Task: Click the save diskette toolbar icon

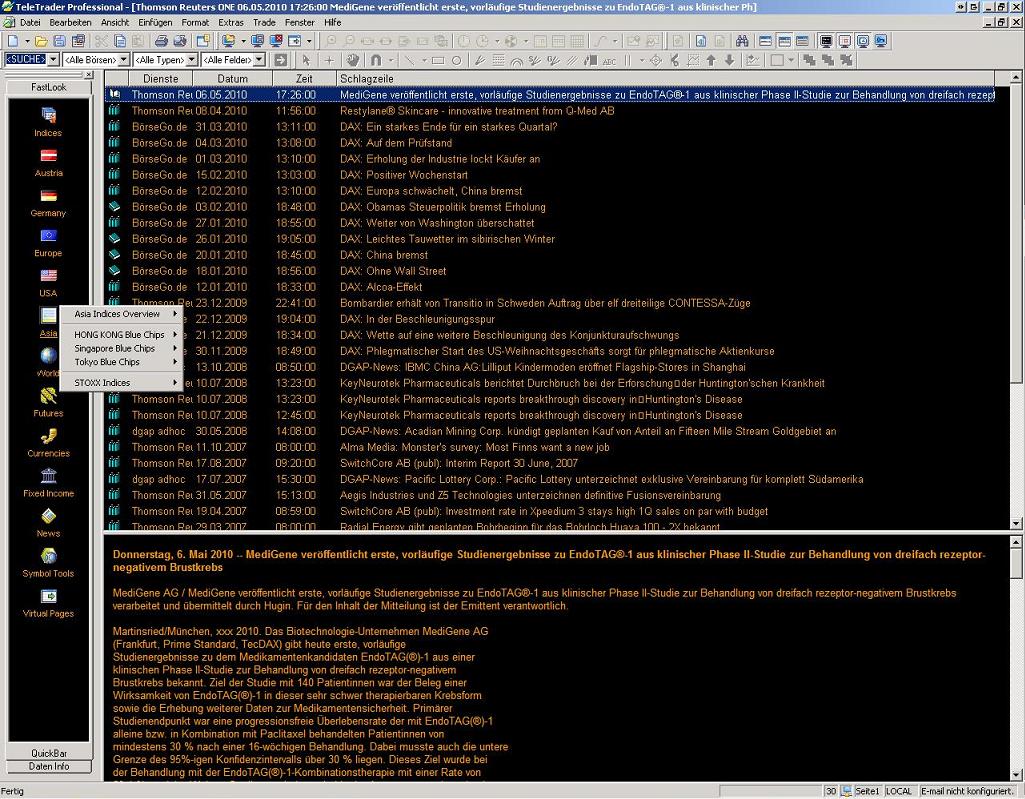Action: [x=59, y=41]
